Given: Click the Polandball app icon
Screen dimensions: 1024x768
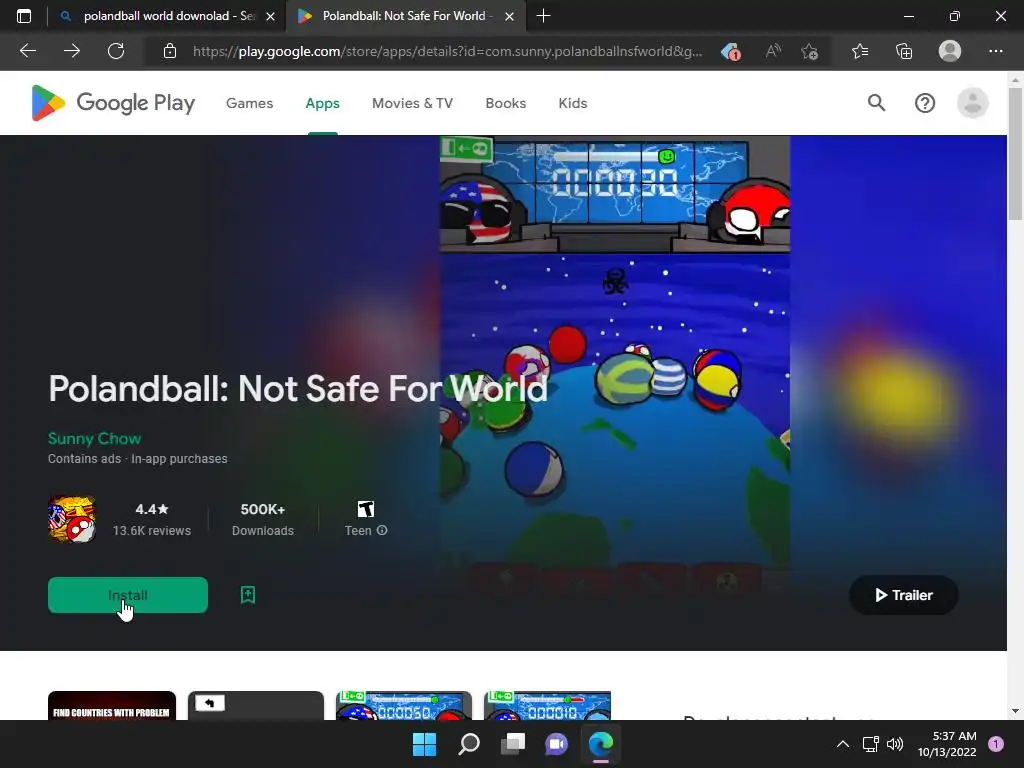Looking at the screenshot, I should [72, 519].
